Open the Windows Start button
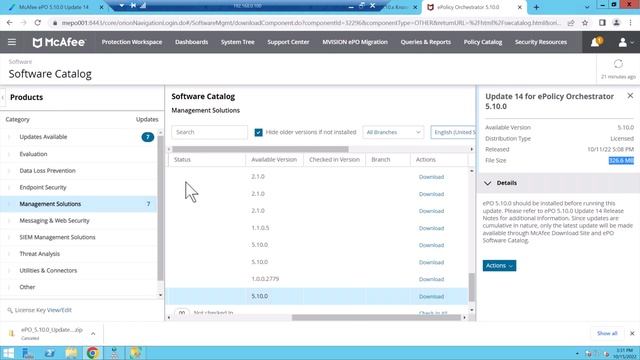Image resolution: width=640 pixels, height=360 pixels. tap(8, 353)
